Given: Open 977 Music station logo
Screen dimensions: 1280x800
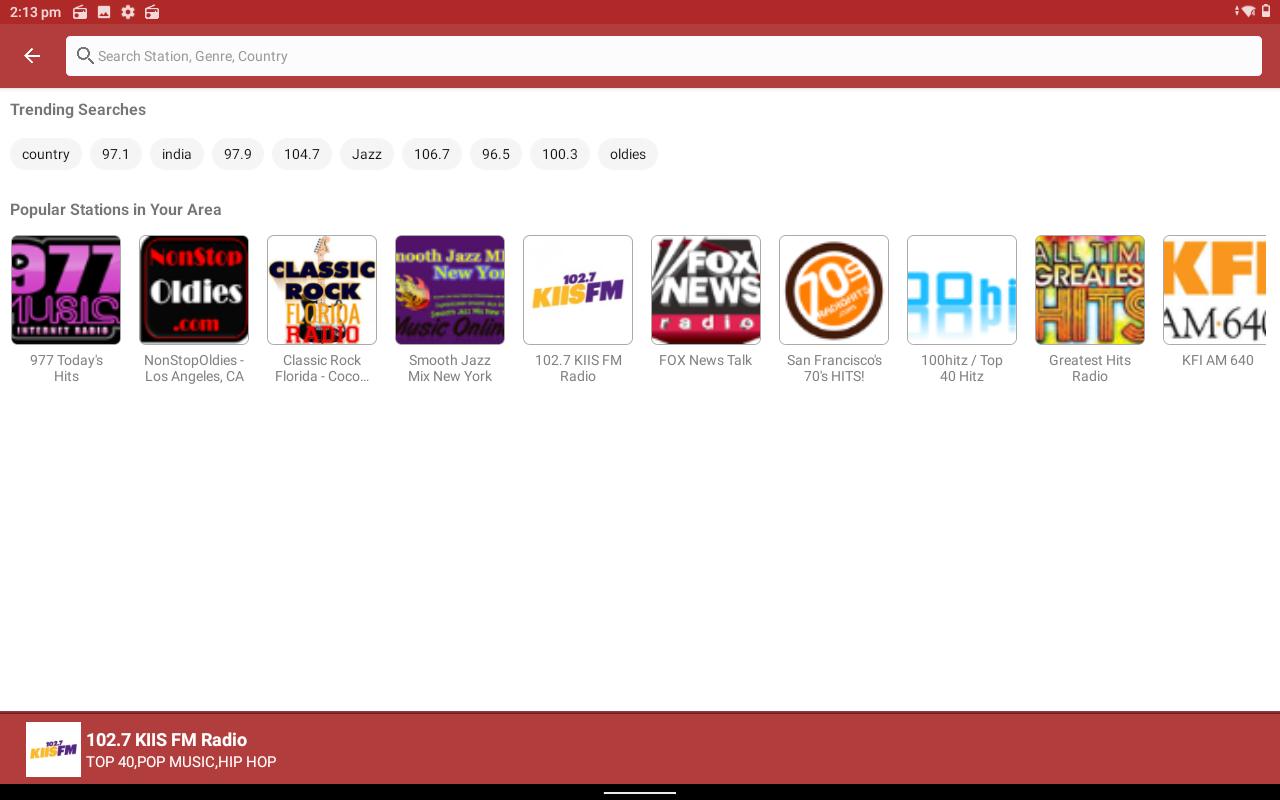Looking at the screenshot, I should pos(66,290).
